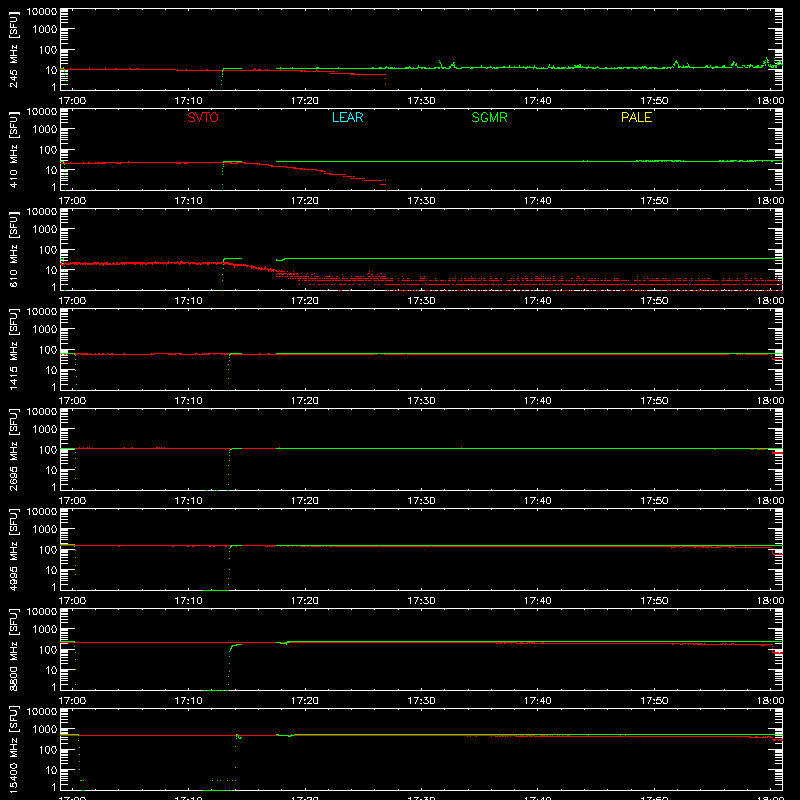The image size is (800, 800).
Task: Click the 1000 y-axis value on 4995 MHz panel
Action: (45, 530)
